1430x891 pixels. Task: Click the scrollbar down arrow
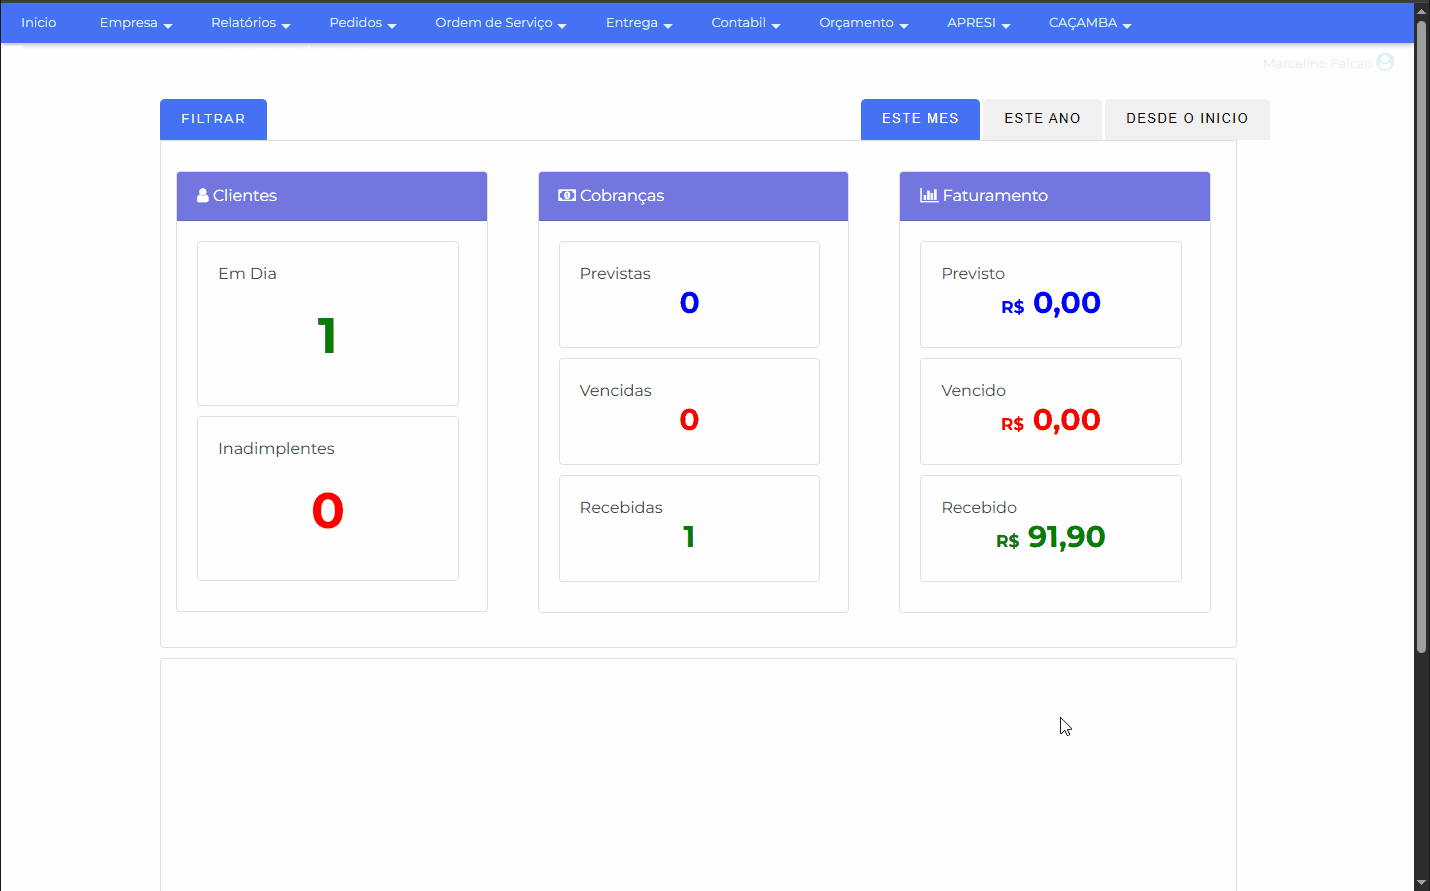pyautogui.click(x=1421, y=882)
